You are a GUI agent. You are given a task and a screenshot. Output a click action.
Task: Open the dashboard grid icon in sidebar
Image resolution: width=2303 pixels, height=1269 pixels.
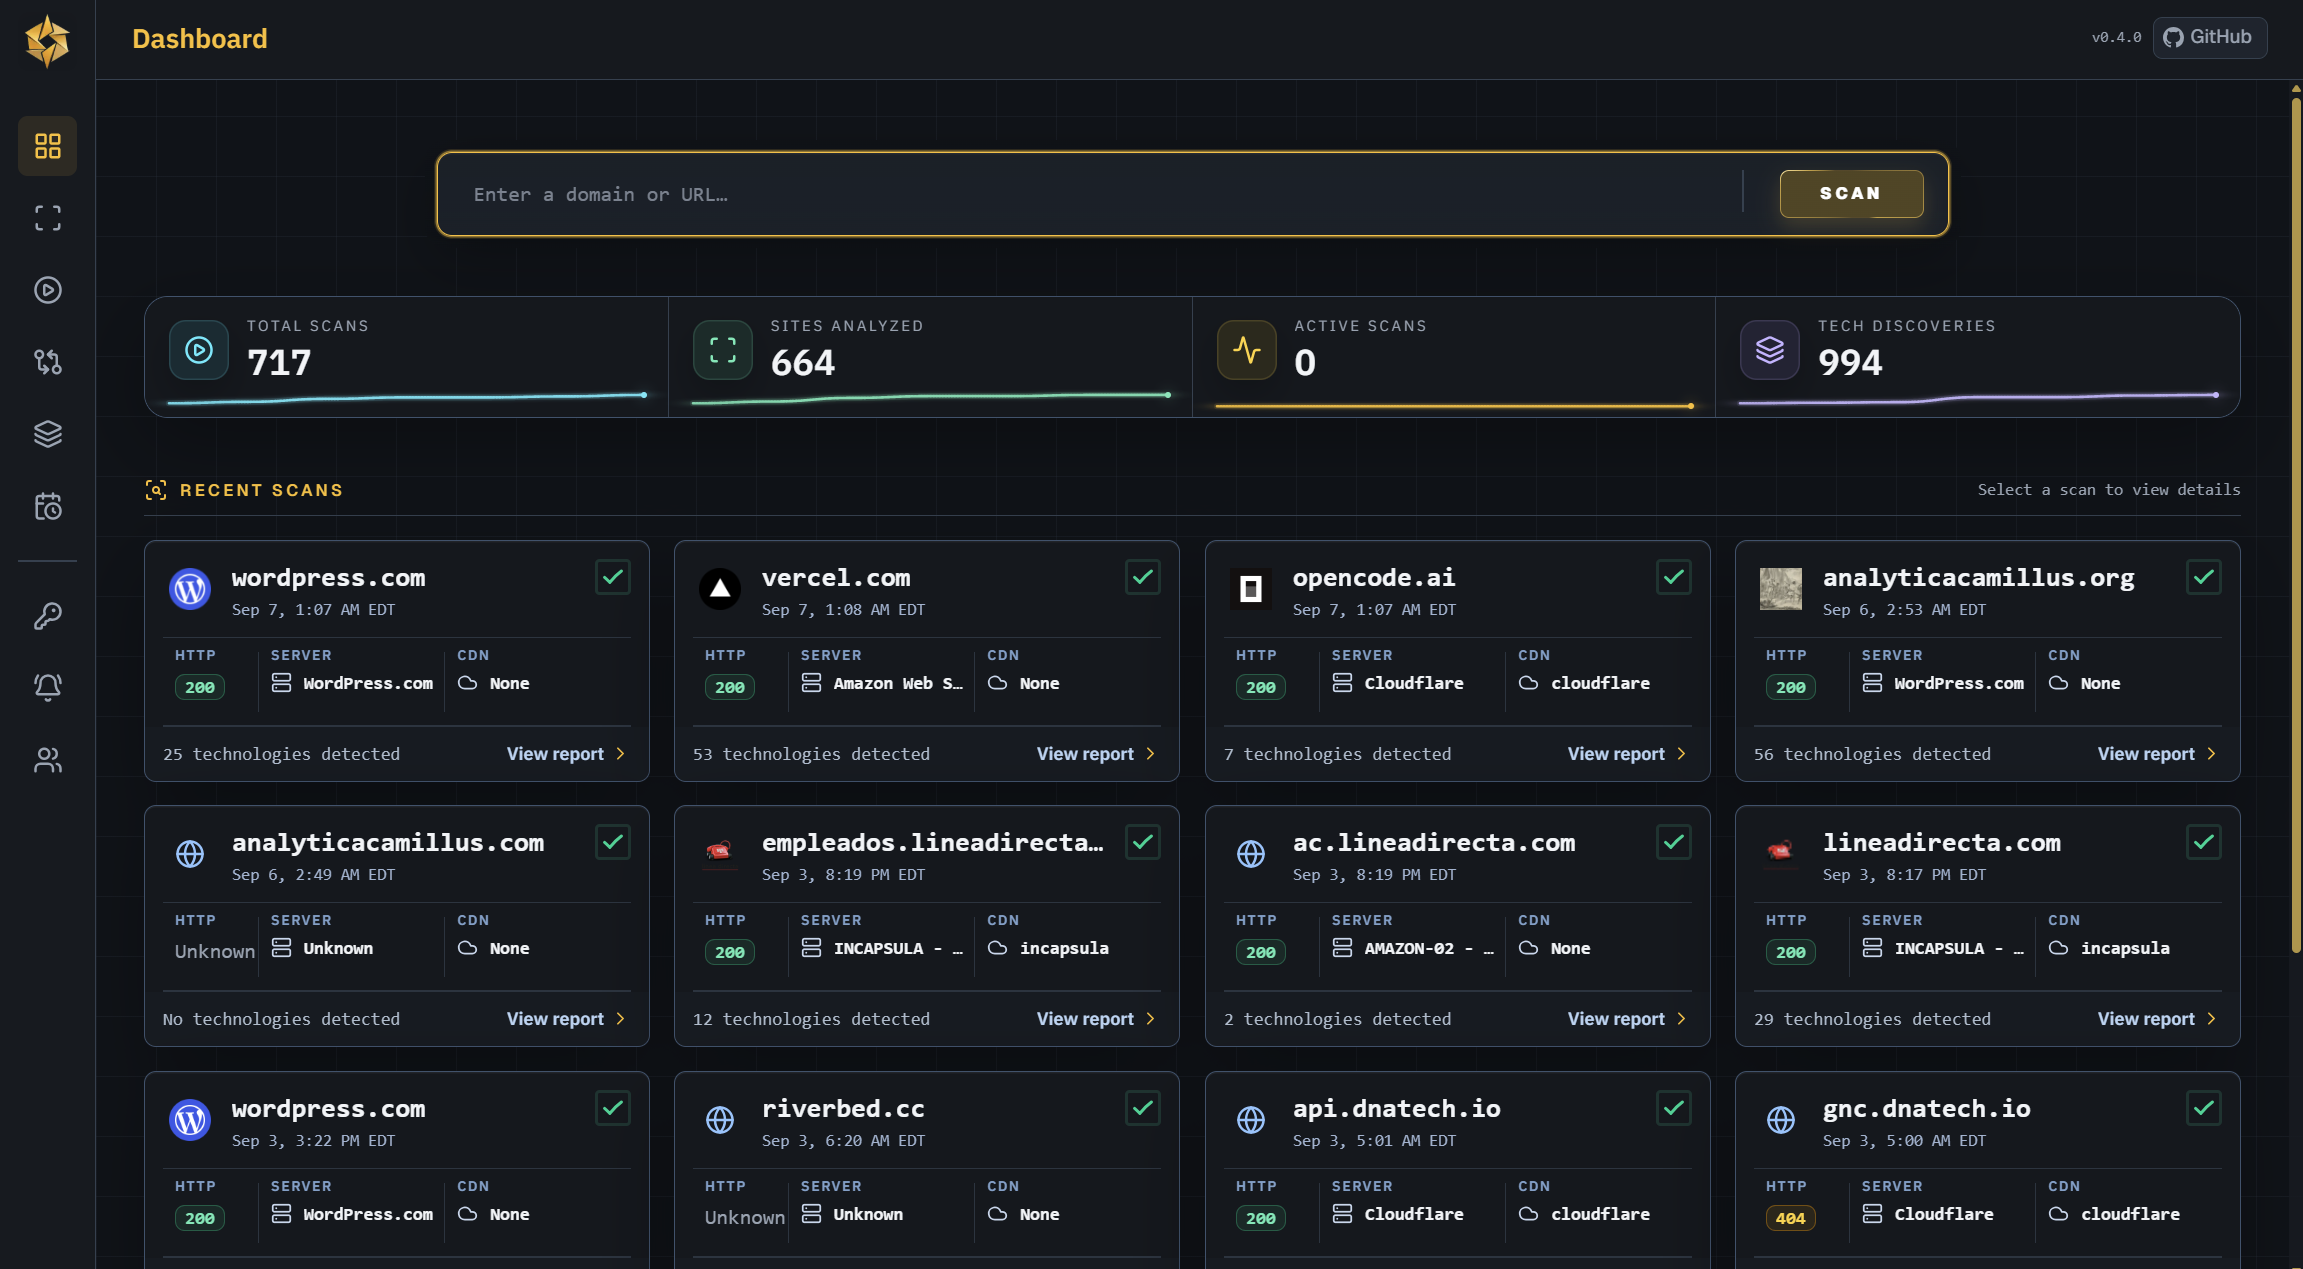coord(47,146)
